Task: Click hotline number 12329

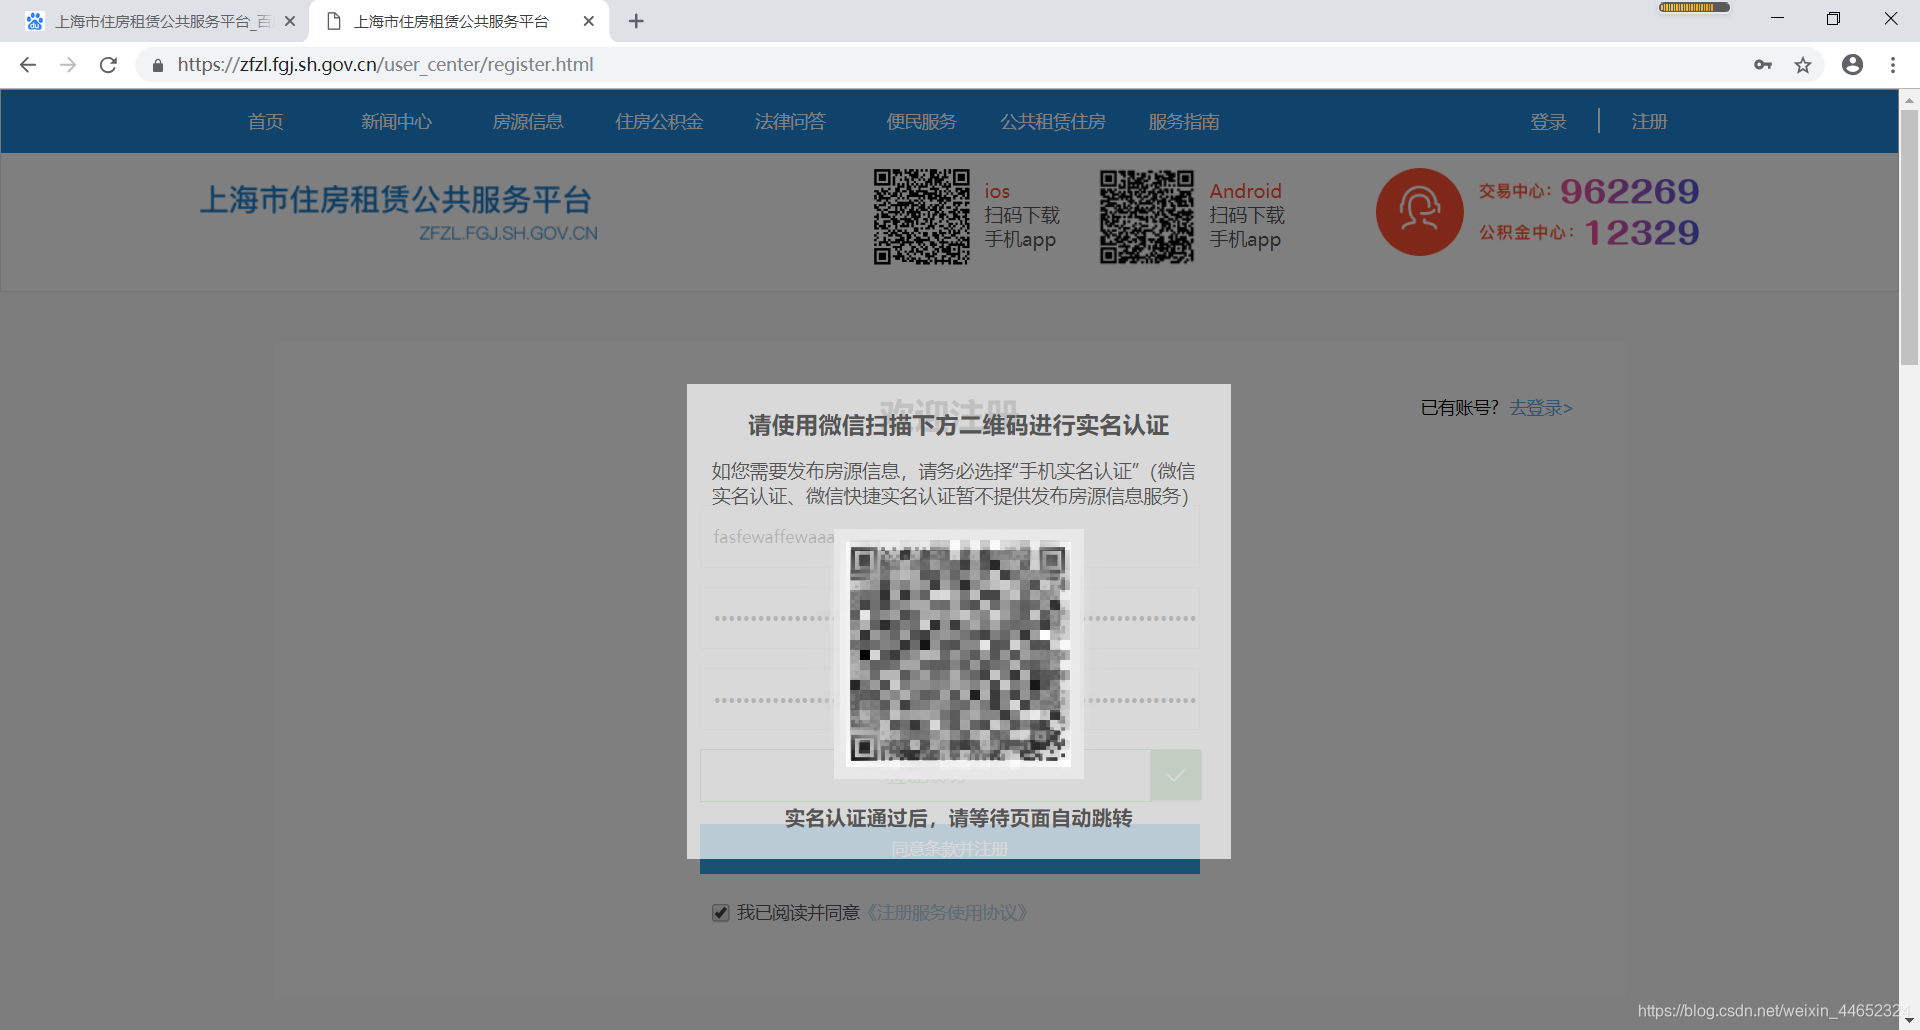Action: (x=1642, y=233)
